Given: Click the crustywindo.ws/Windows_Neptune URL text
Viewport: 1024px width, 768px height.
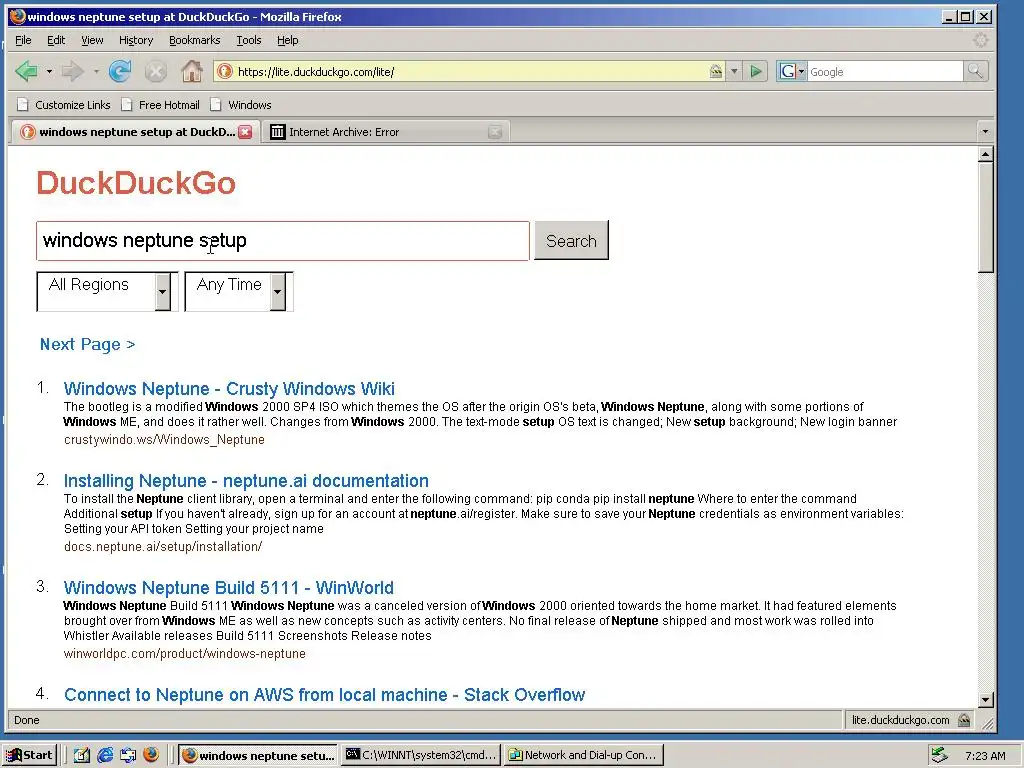Looking at the screenshot, I should [165, 440].
